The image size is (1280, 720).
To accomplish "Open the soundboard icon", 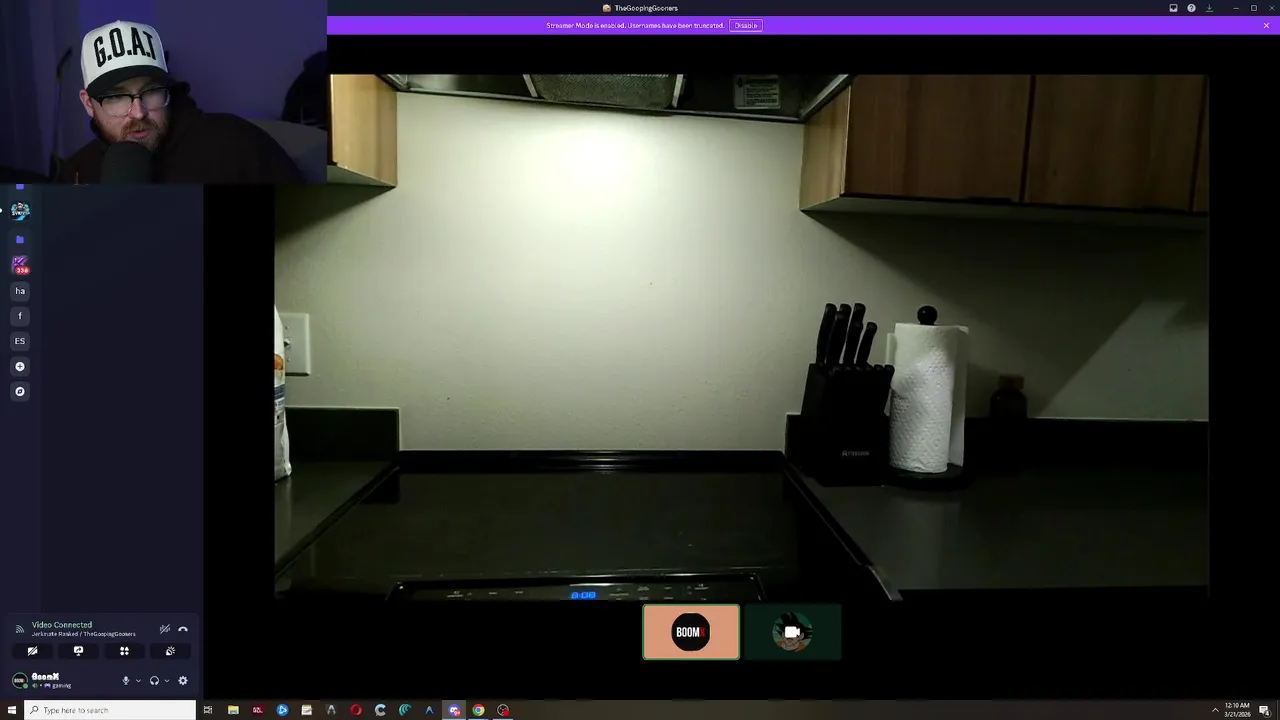I will tap(170, 651).
